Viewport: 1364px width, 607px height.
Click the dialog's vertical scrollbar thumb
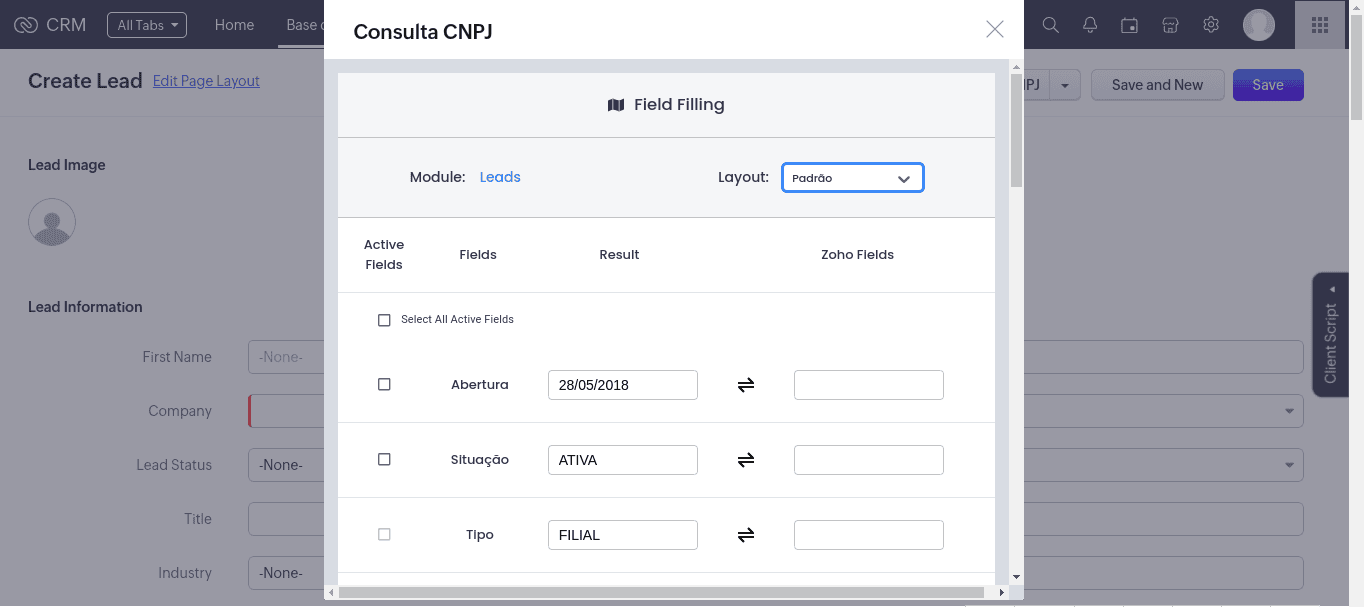[1016, 130]
